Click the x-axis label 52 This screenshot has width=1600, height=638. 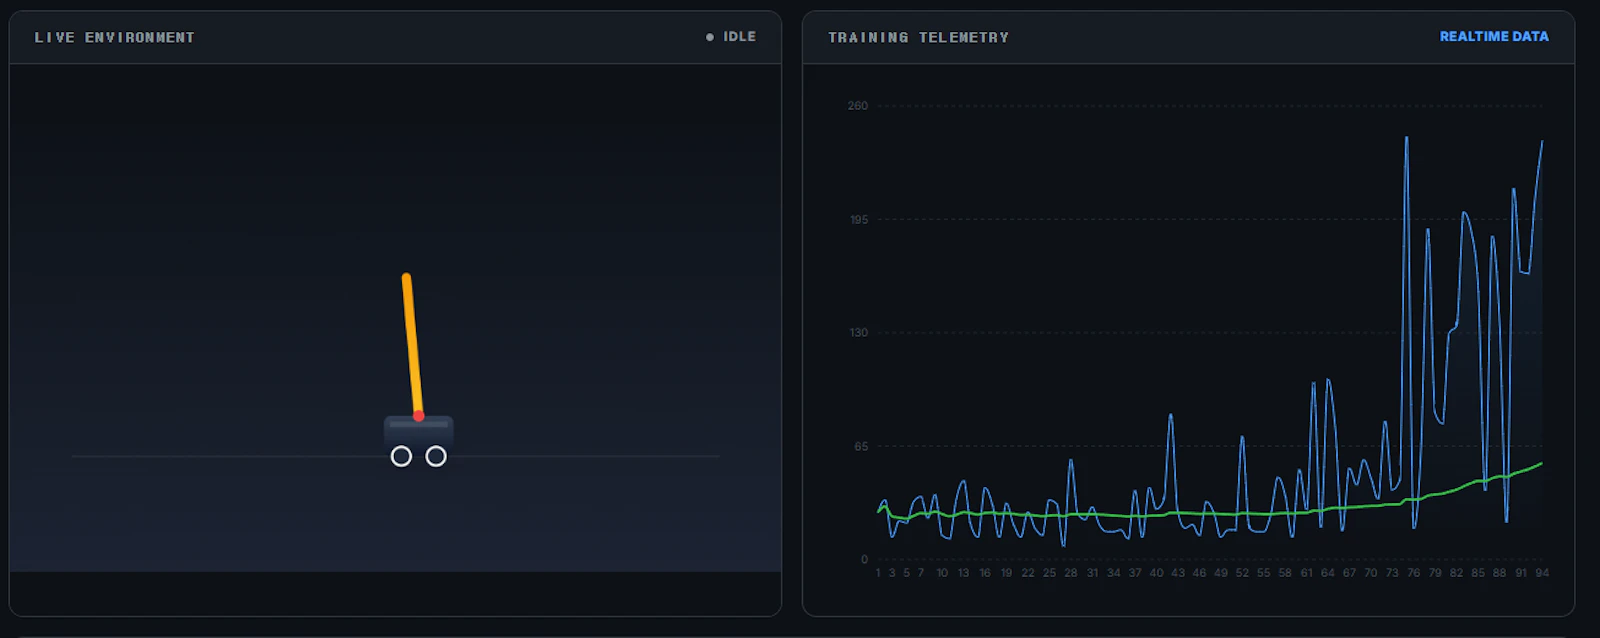(x=1242, y=573)
